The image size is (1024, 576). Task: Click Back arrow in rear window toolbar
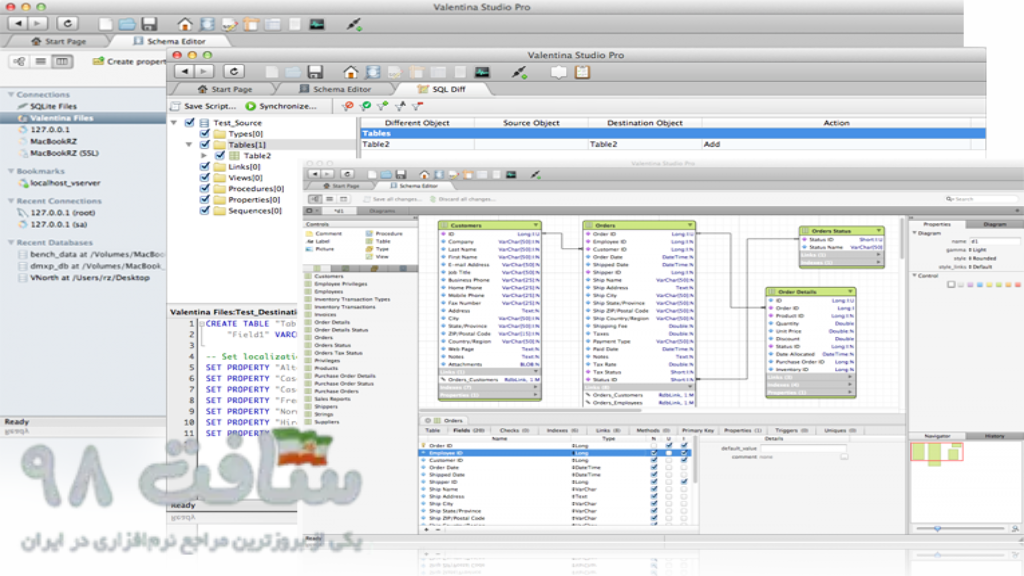click(x=18, y=24)
